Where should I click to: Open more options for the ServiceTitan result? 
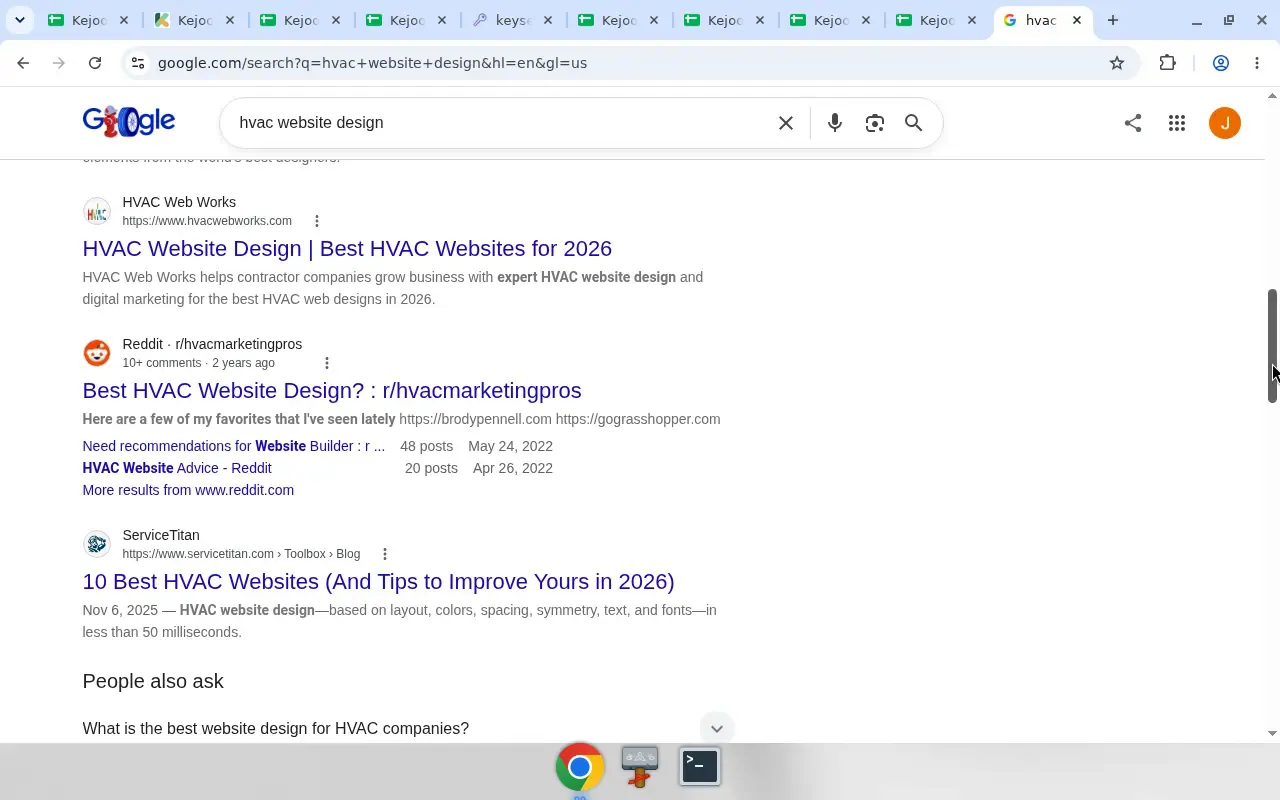point(385,554)
